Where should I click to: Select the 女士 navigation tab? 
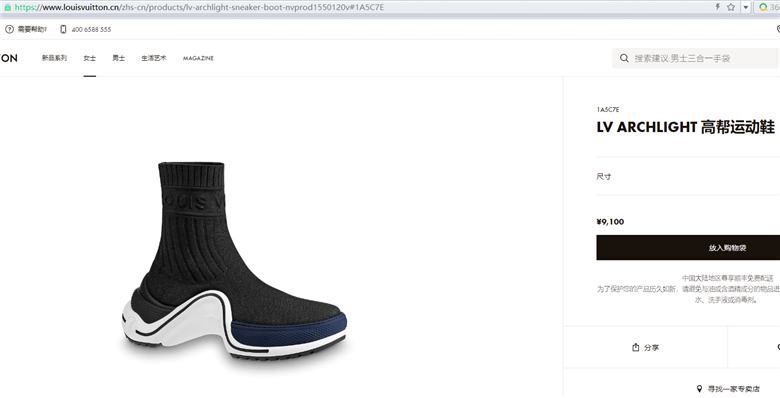click(x=90, y=58)
